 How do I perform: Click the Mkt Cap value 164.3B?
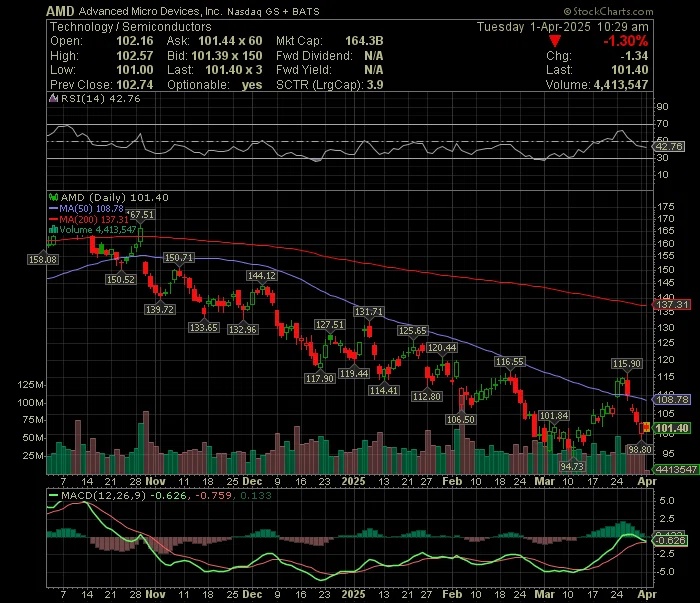coord(364,41)
